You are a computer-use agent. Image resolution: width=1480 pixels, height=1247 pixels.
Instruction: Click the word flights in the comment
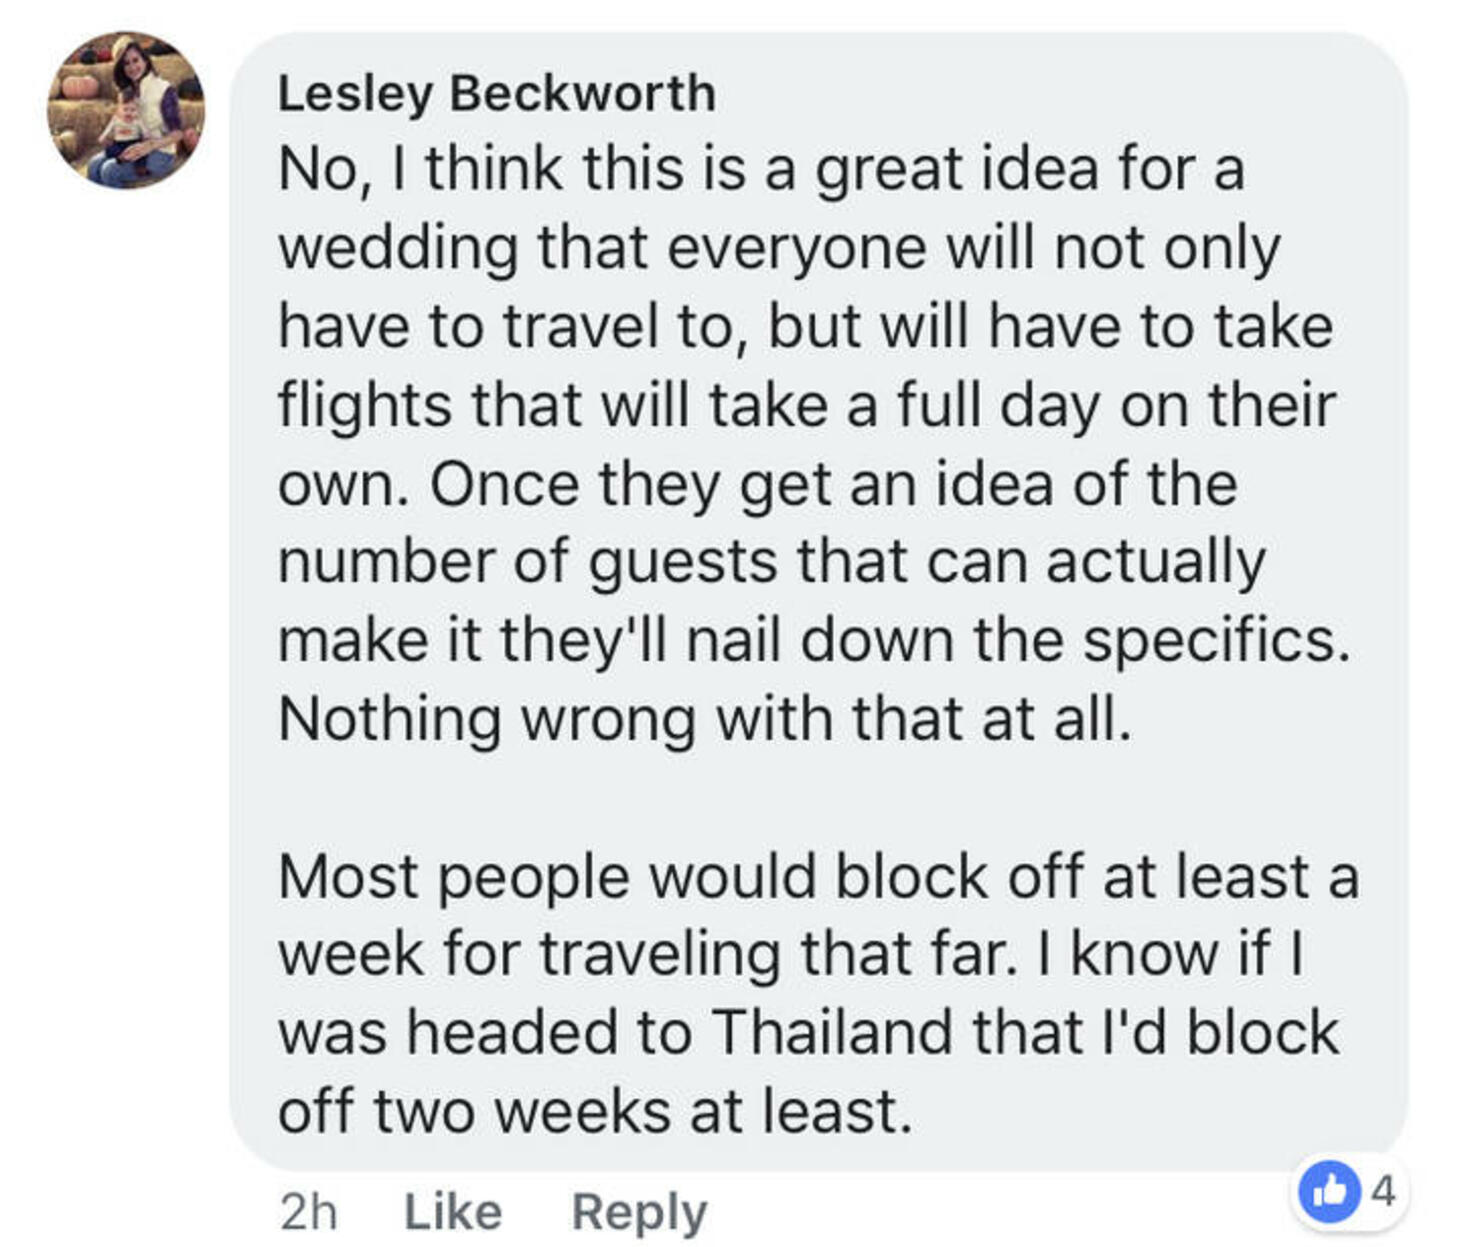click(x=364, y=406)
